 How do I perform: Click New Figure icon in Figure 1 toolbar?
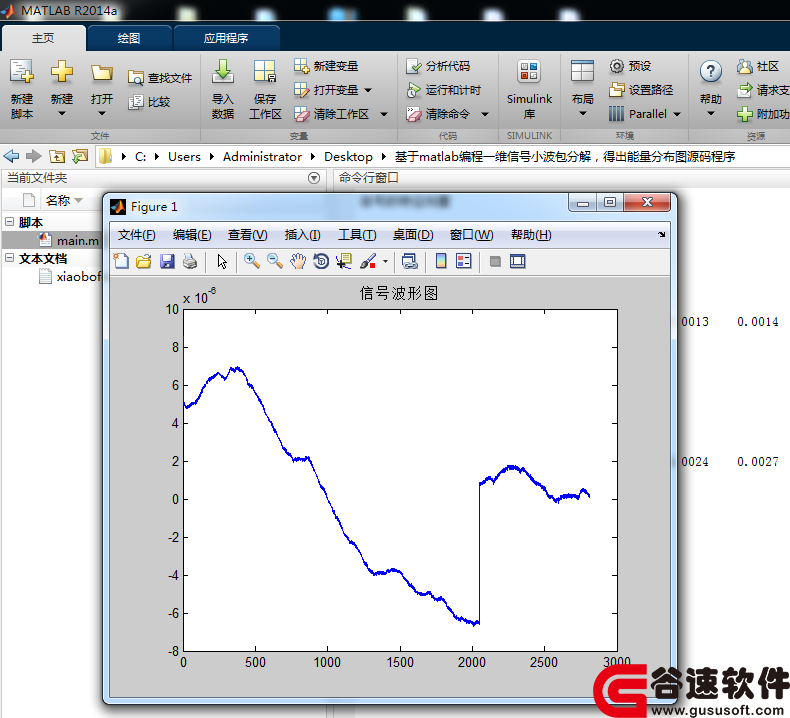(x=121, y=261)
